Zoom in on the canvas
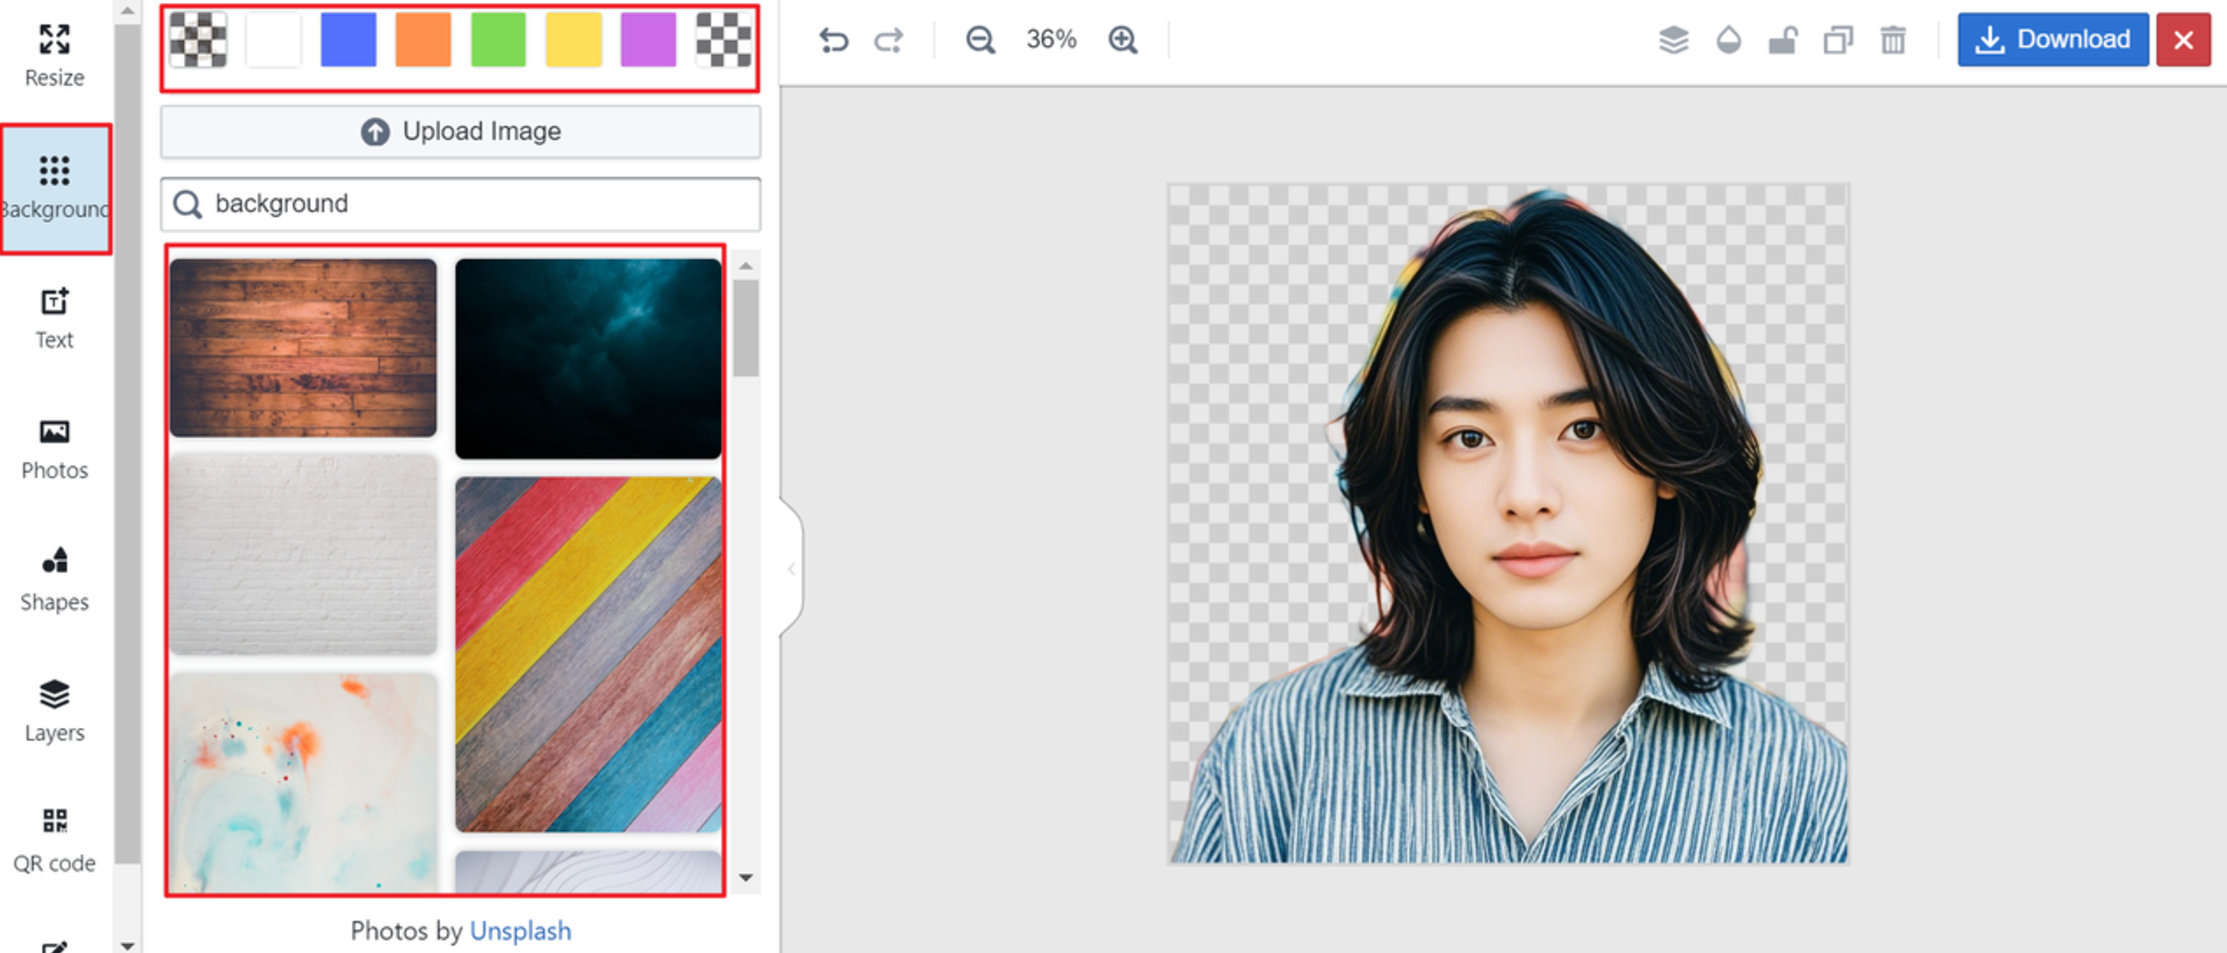Viewport: 2227px width, 953px height. tap(1122, 40)
